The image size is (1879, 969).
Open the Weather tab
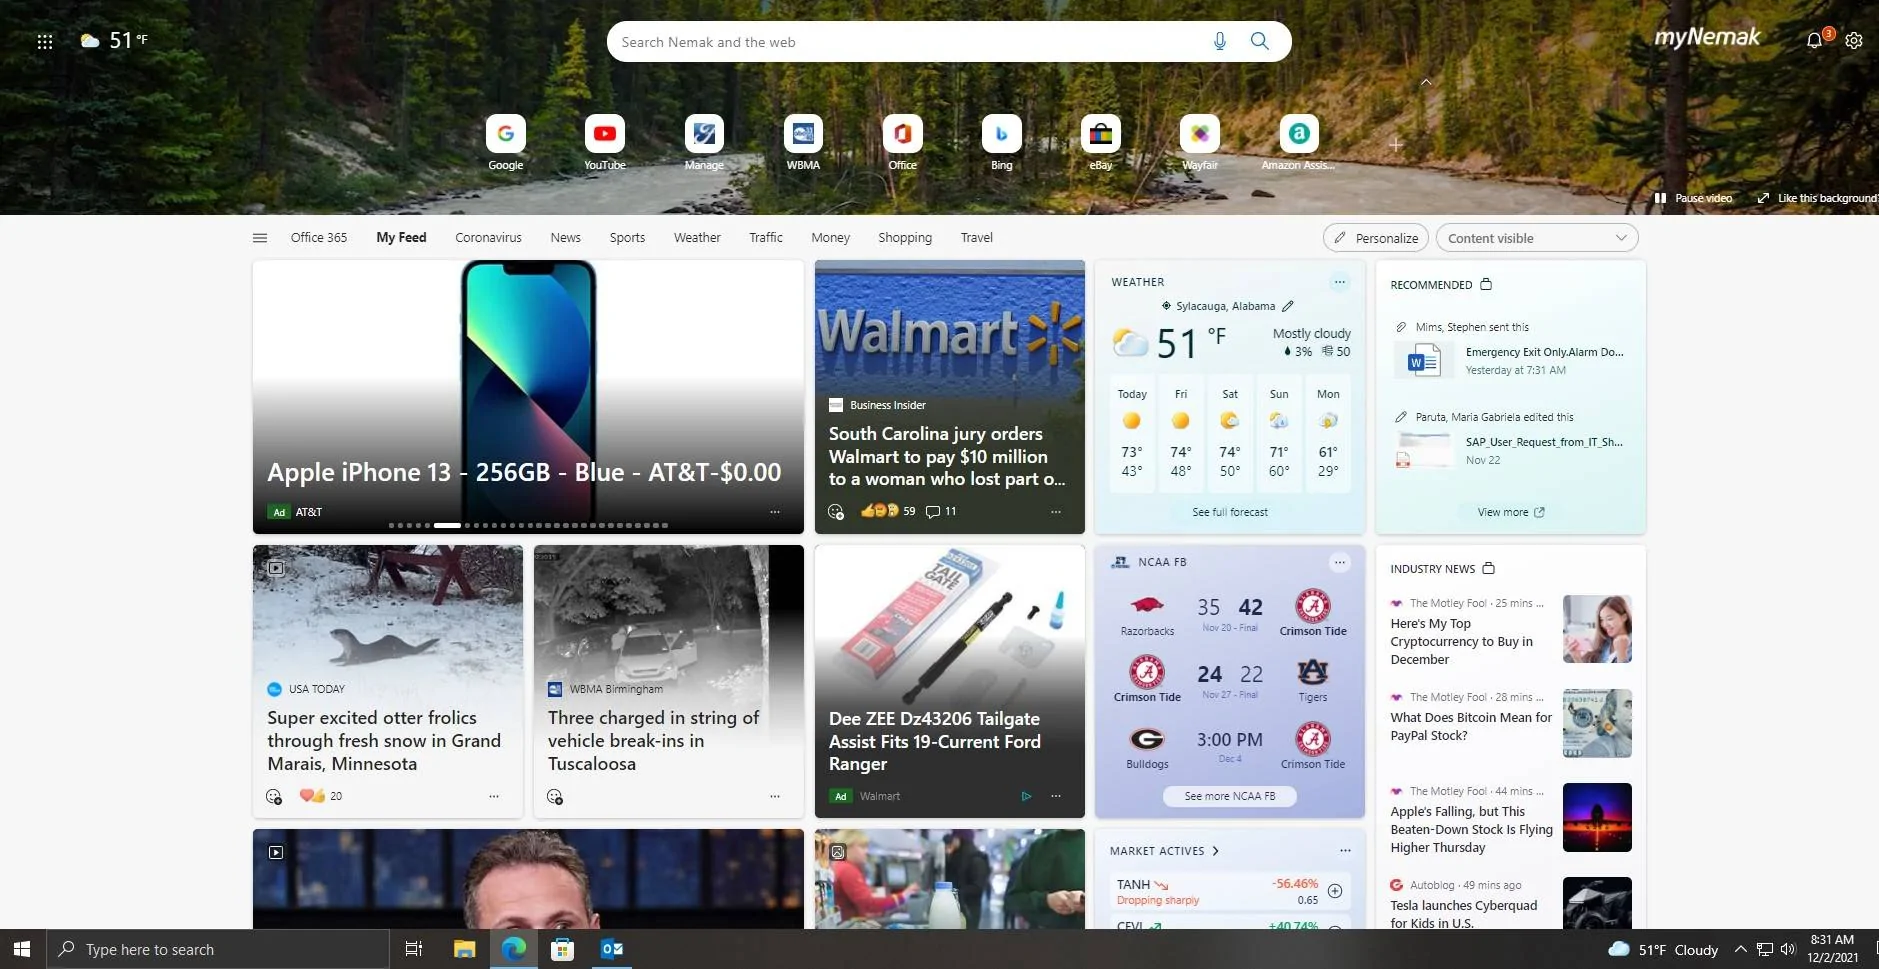[697, 238]
